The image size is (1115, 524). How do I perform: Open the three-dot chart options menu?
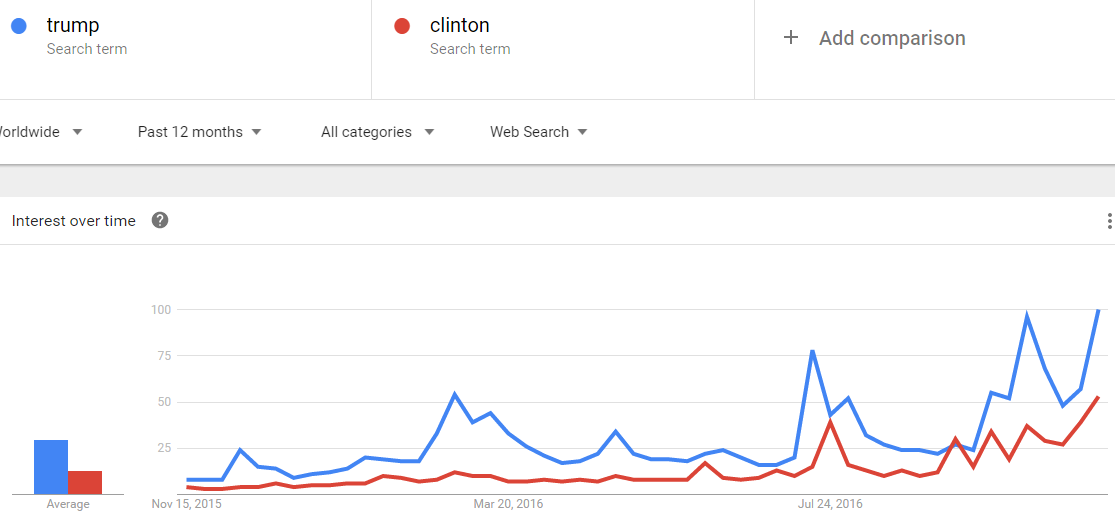tap(1109, 221)
